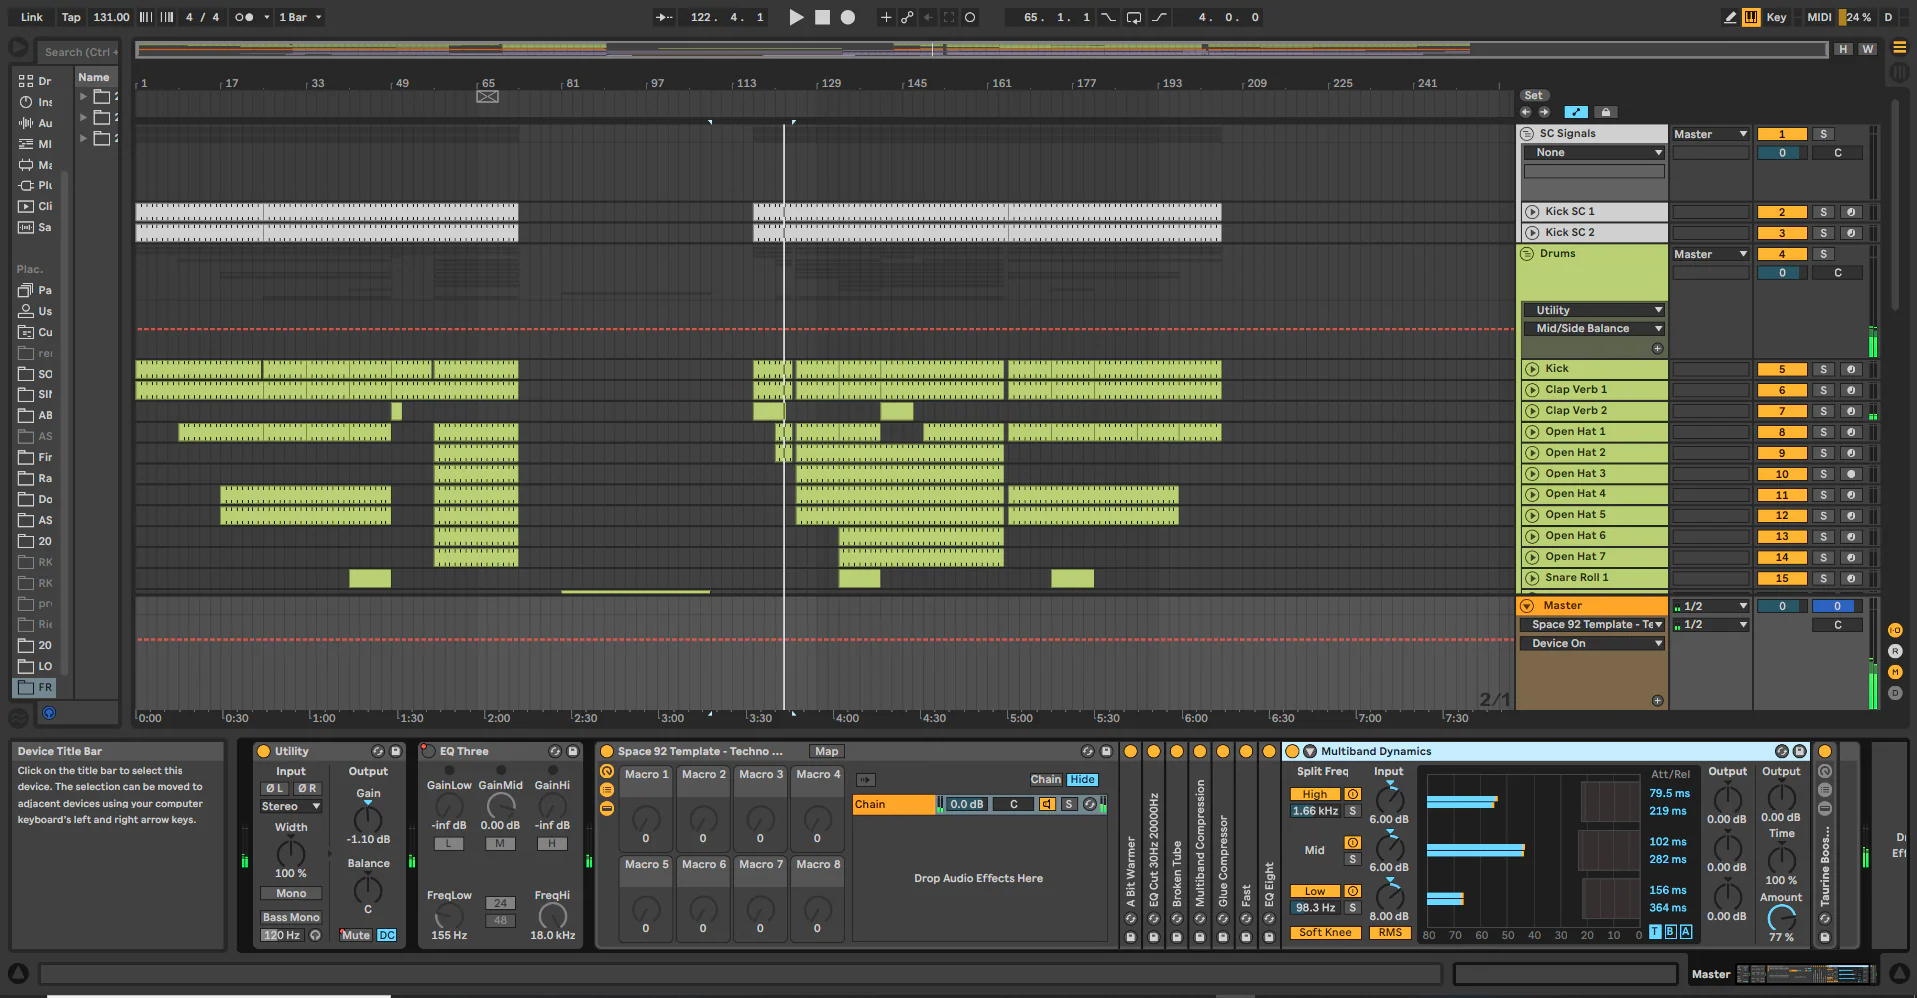
Task: Open metronome settings dropdown arrow
Action: point(267,17)
